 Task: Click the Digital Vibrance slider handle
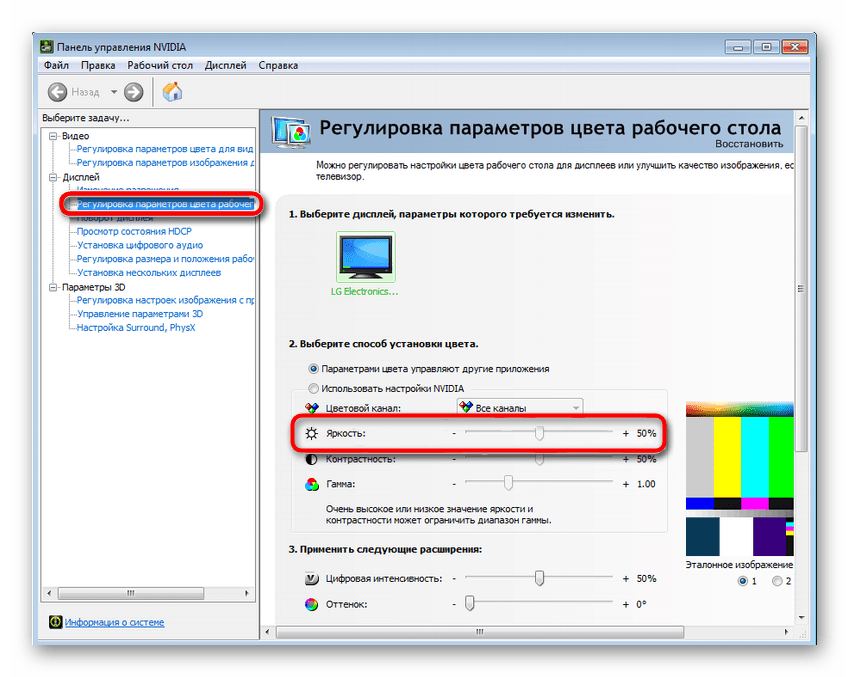[x=539, y=578]
